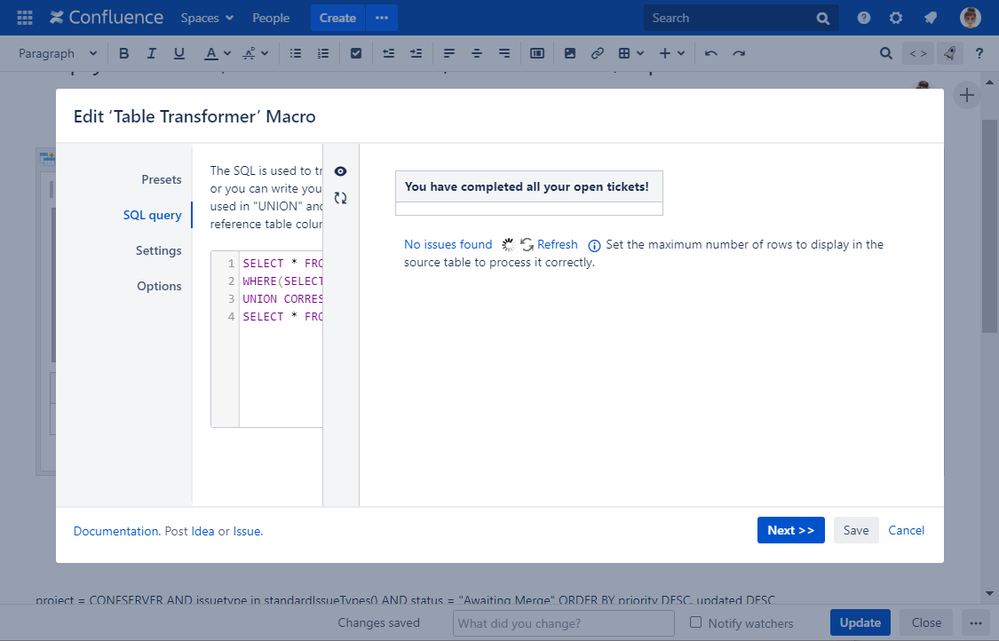The image size is (999, 641).
Task: Click inside the SQL code editor
Action: click(x=267, y=338)
